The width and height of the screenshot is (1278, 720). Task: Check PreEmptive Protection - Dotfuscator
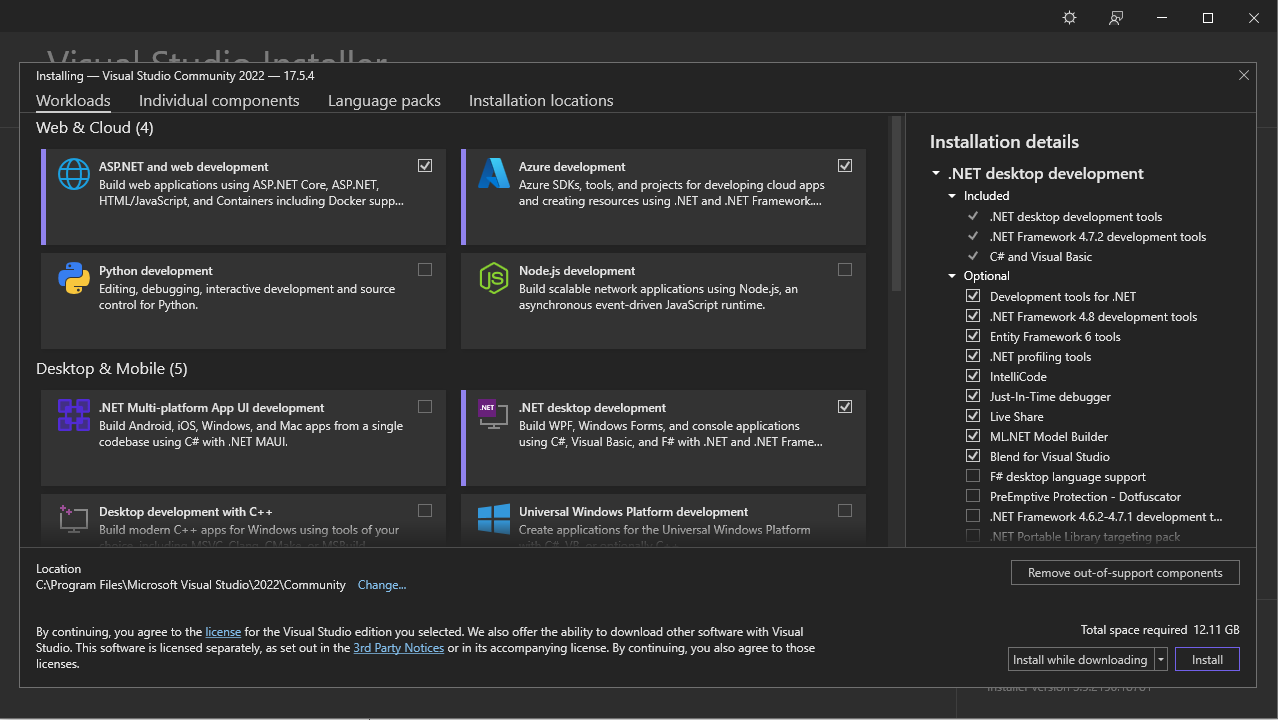(x=973, y=496)
